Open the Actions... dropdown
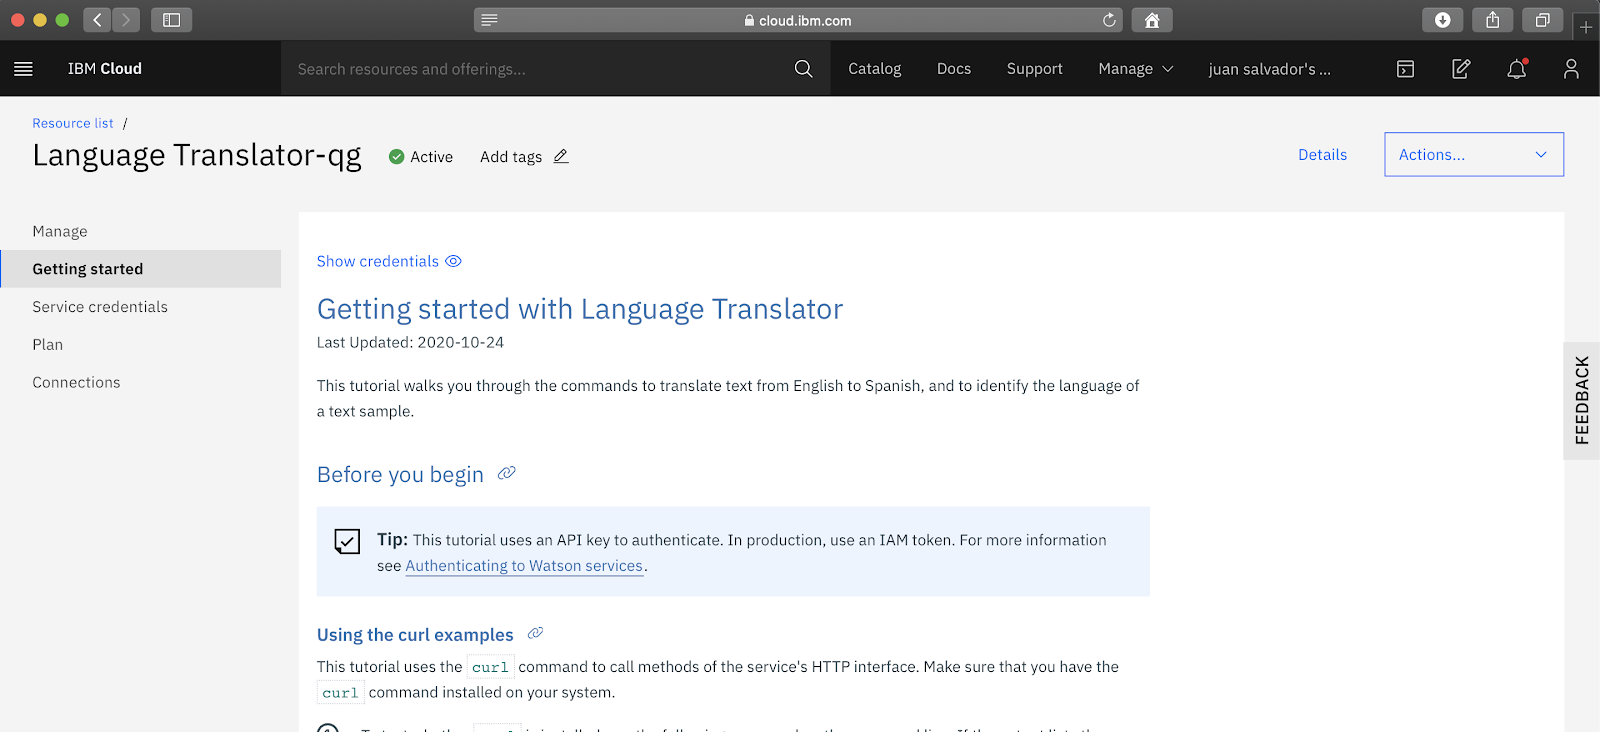The height and width of the screenshot is (732, 1600). click(1474, 155)
